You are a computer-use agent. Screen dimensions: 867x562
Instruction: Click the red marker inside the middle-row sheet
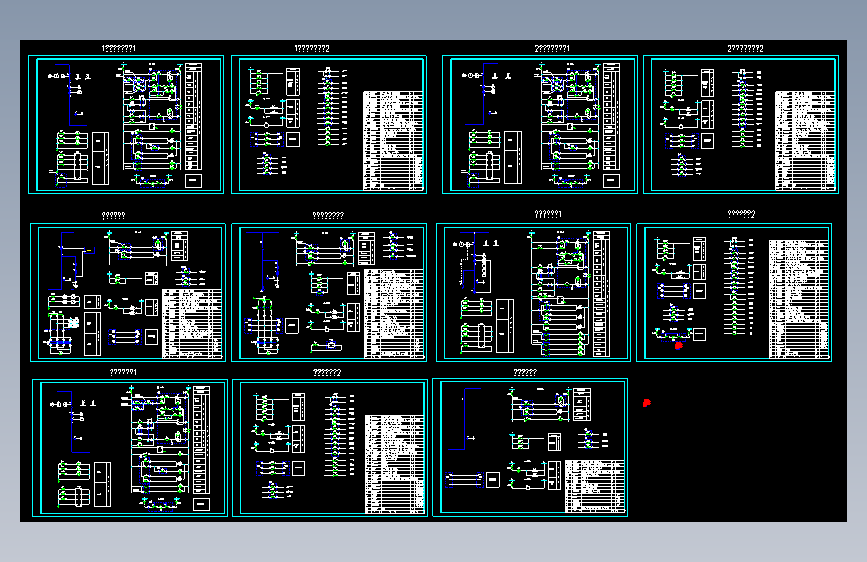pyautogui.click(x=678, y=346)
